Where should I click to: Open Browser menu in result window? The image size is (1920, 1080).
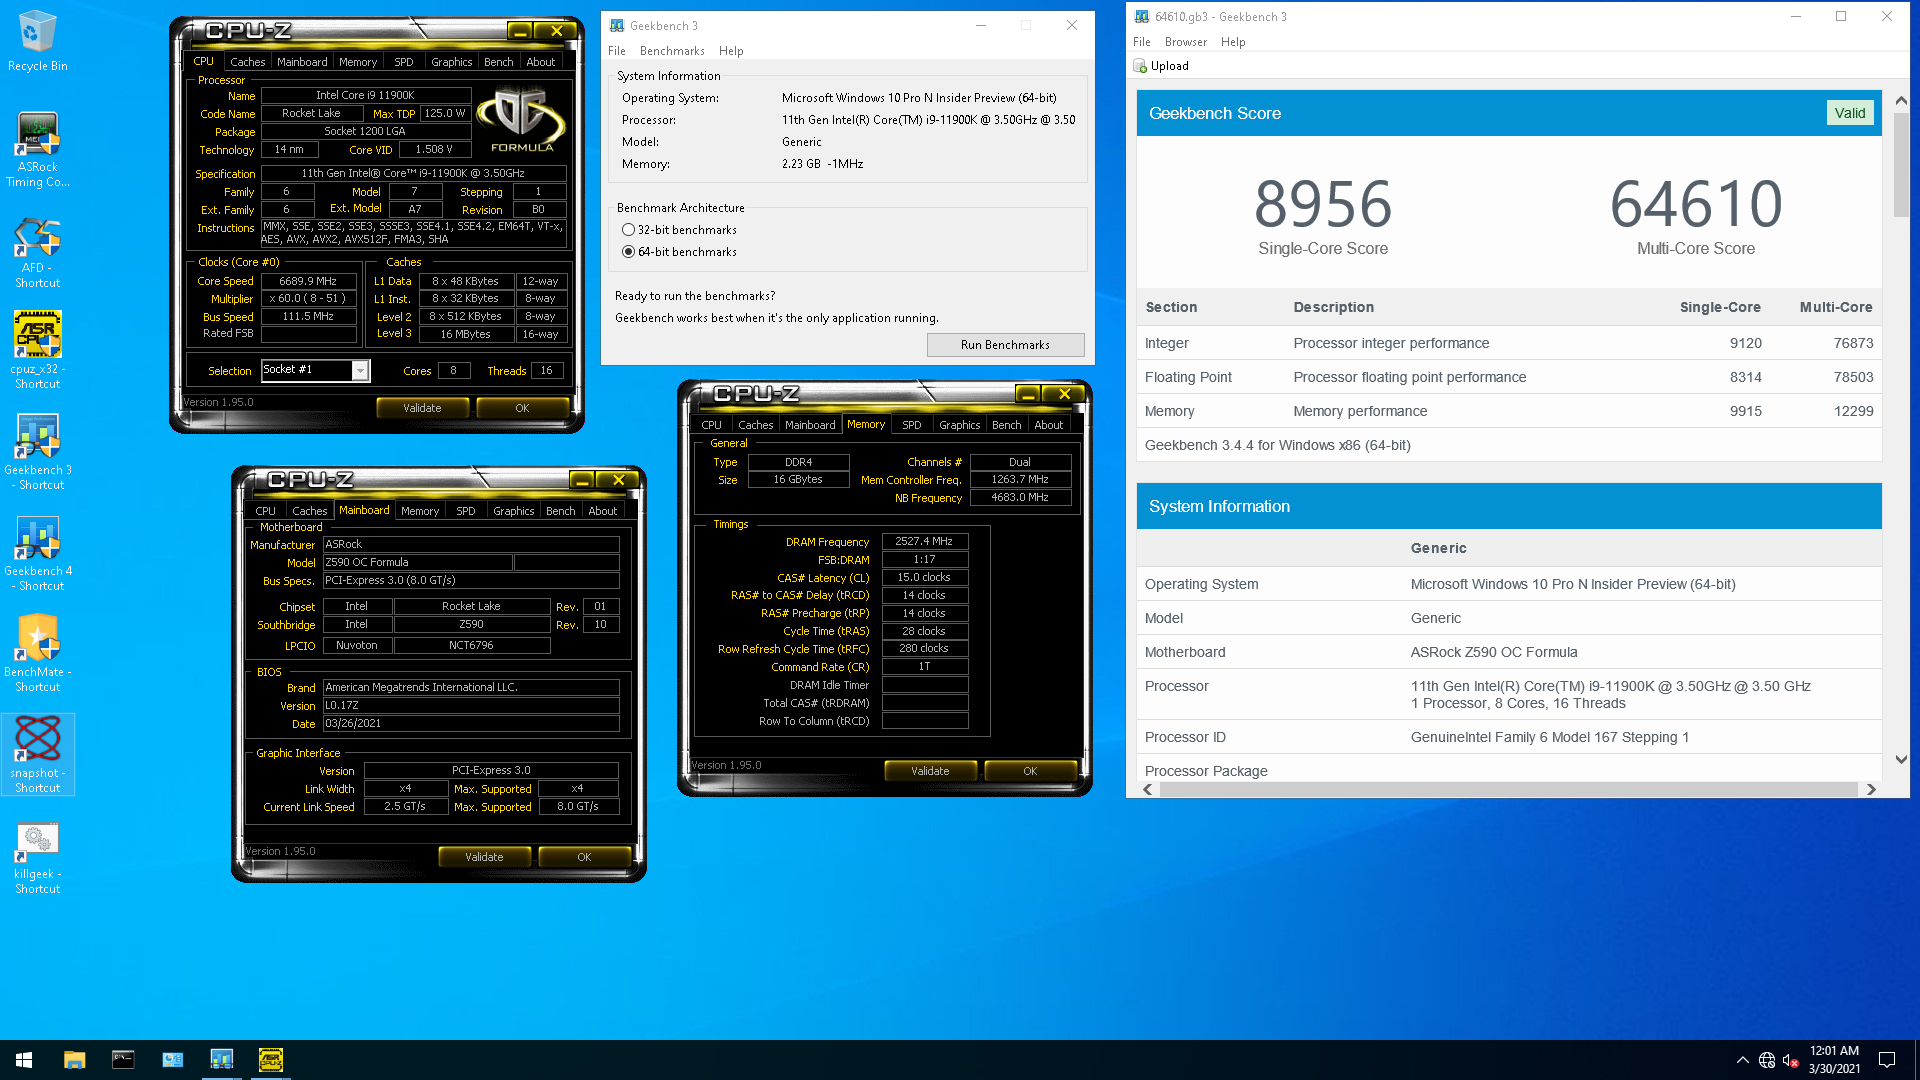(1185, 42)
